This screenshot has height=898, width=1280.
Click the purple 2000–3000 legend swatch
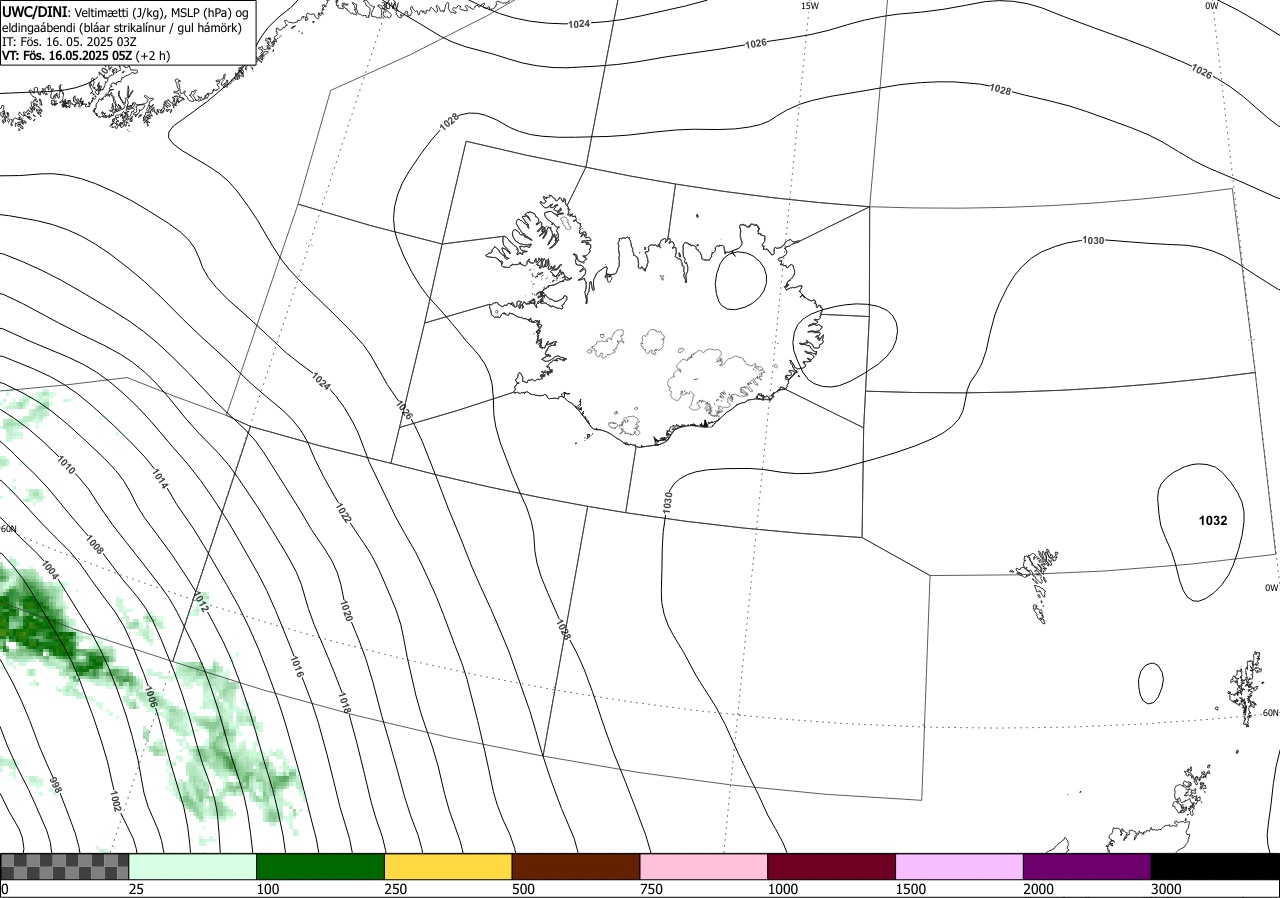click(1087, 866)
